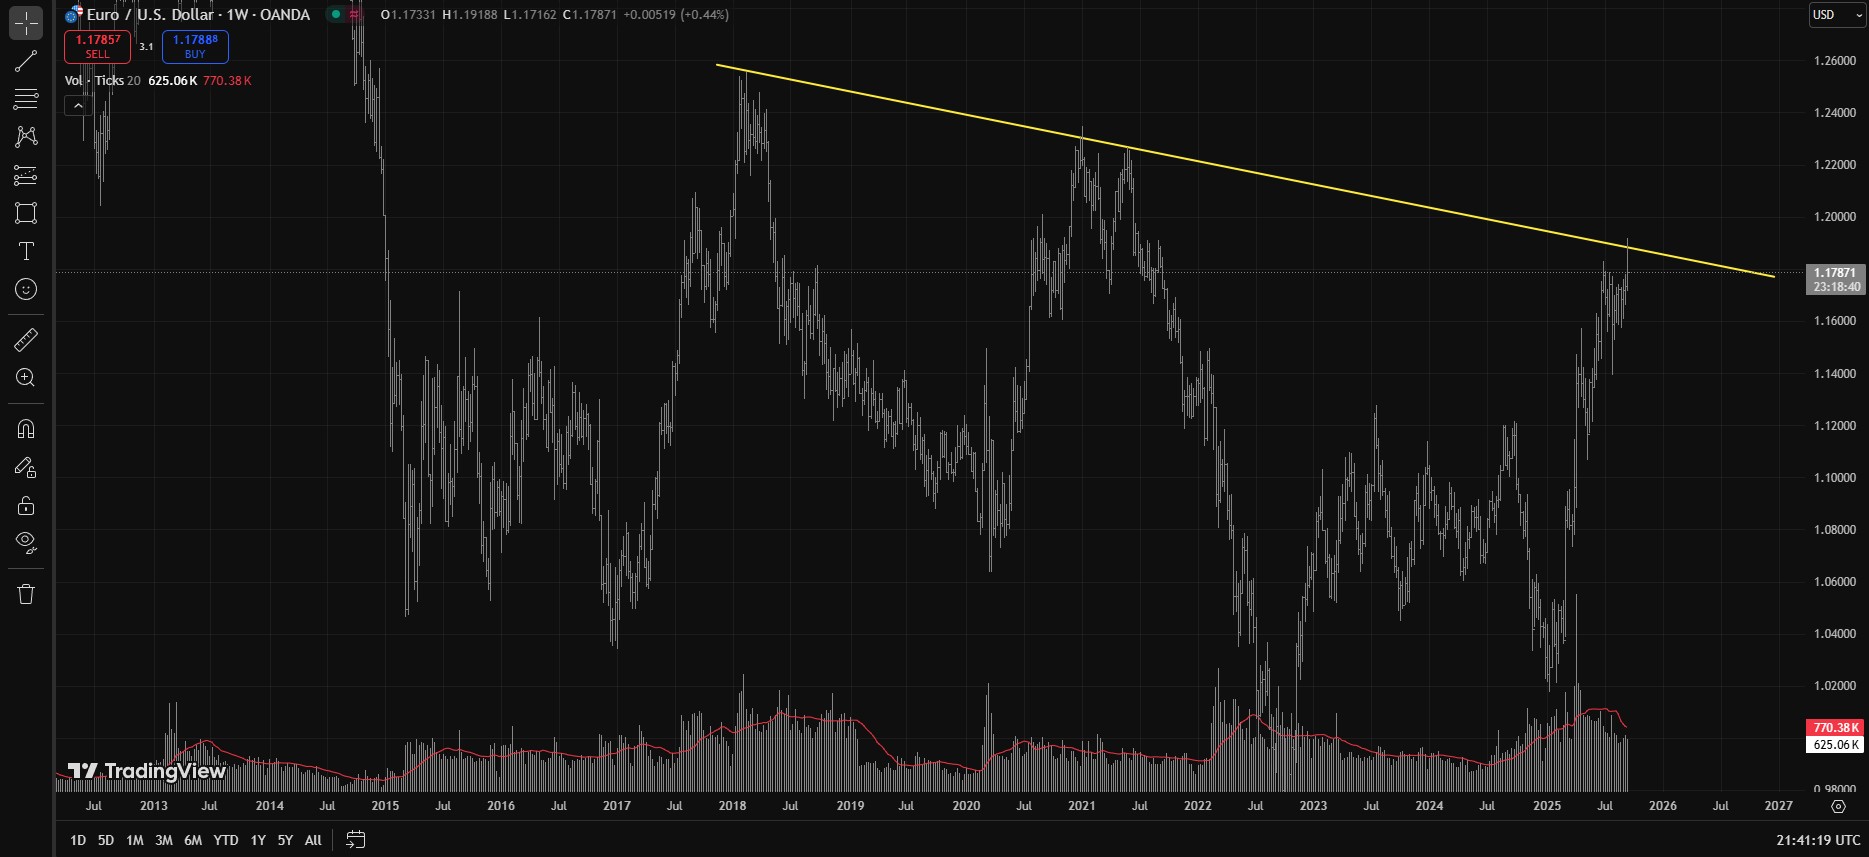This screenshot has height=857, width=1869.
Task: Open the timezone menu at 21:41:19 UTC
Action: tap(1818, 840)
